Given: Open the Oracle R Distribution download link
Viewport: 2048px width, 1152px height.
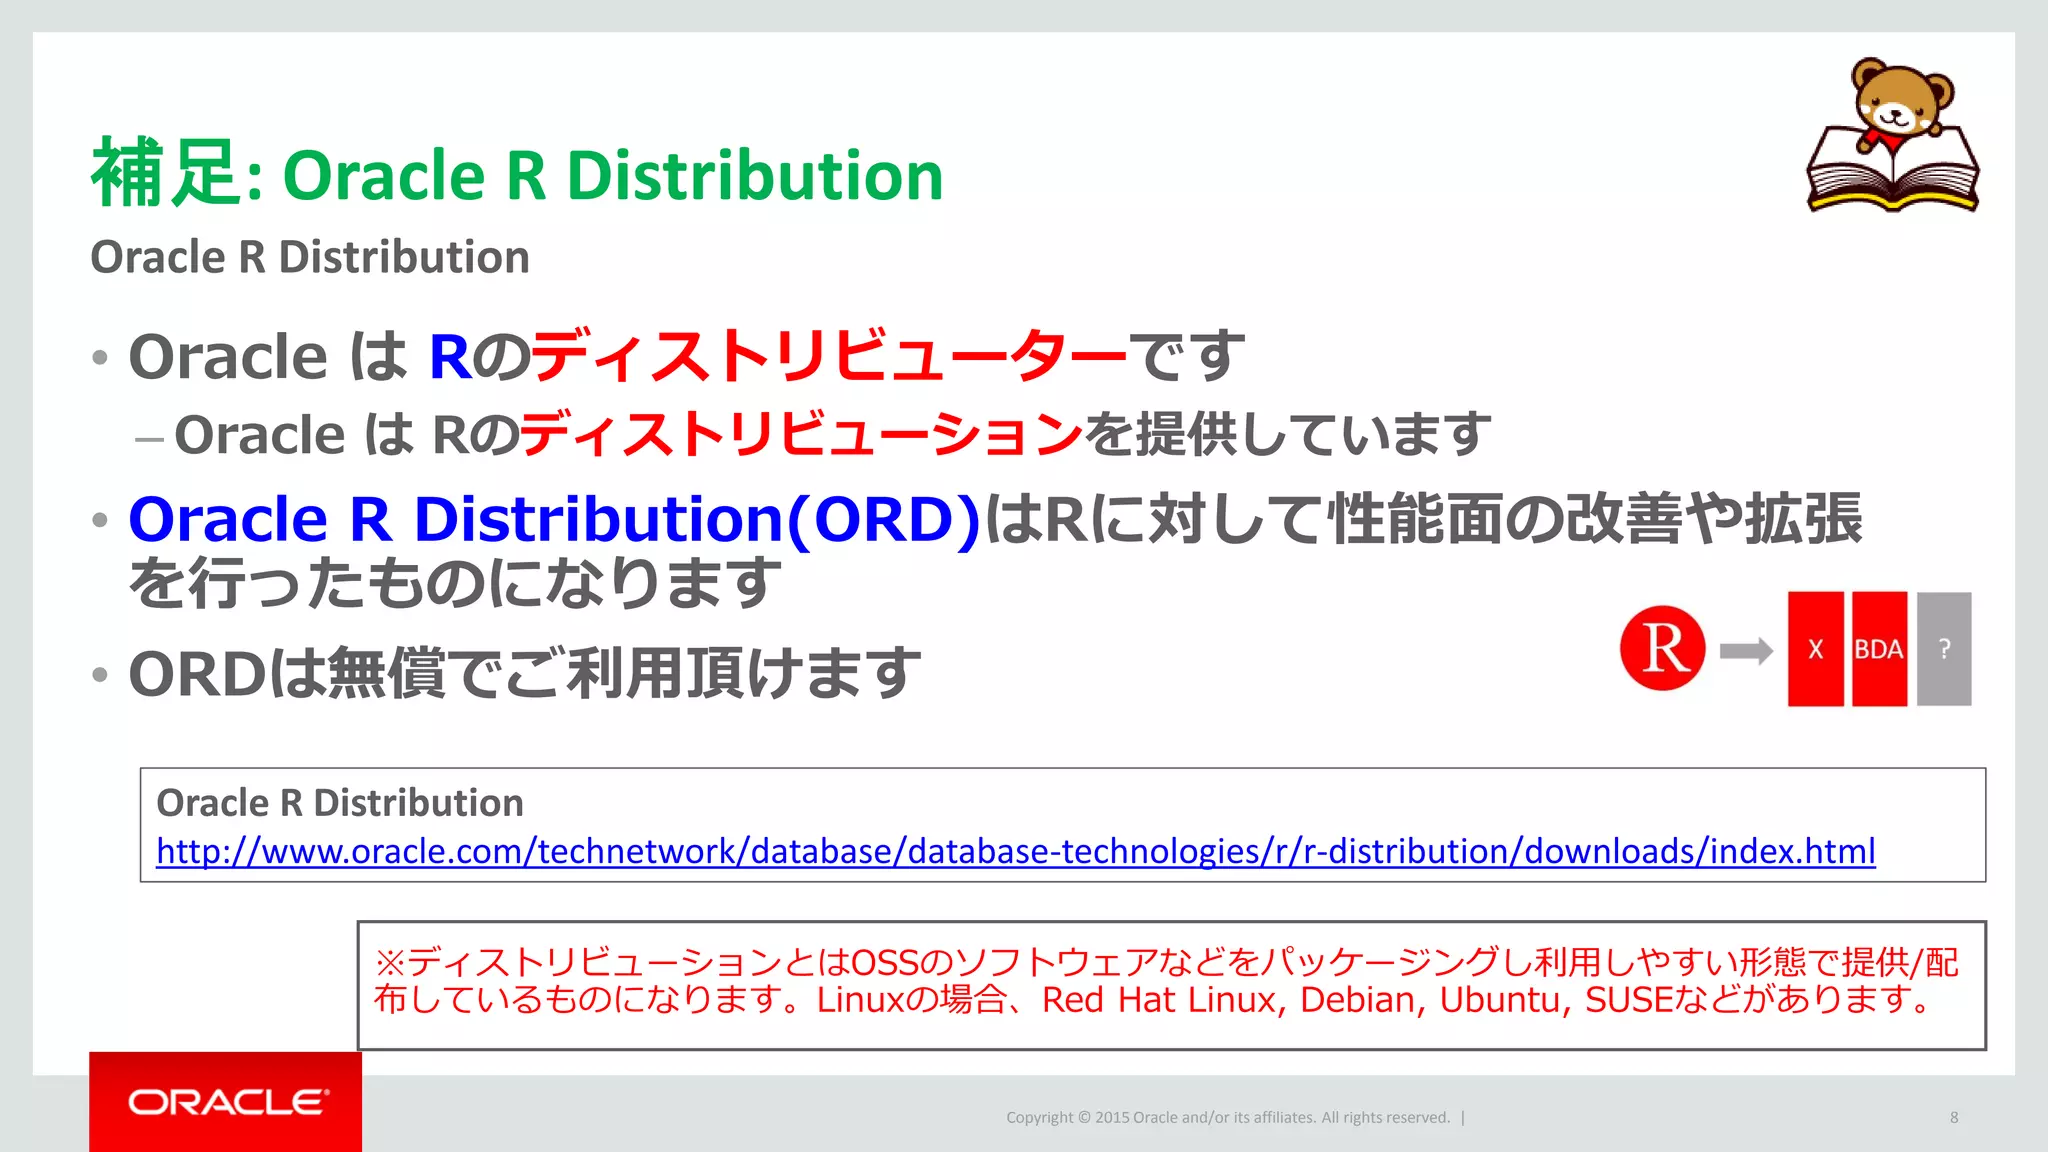Looking at the screenshot, I should [1016, 851].
